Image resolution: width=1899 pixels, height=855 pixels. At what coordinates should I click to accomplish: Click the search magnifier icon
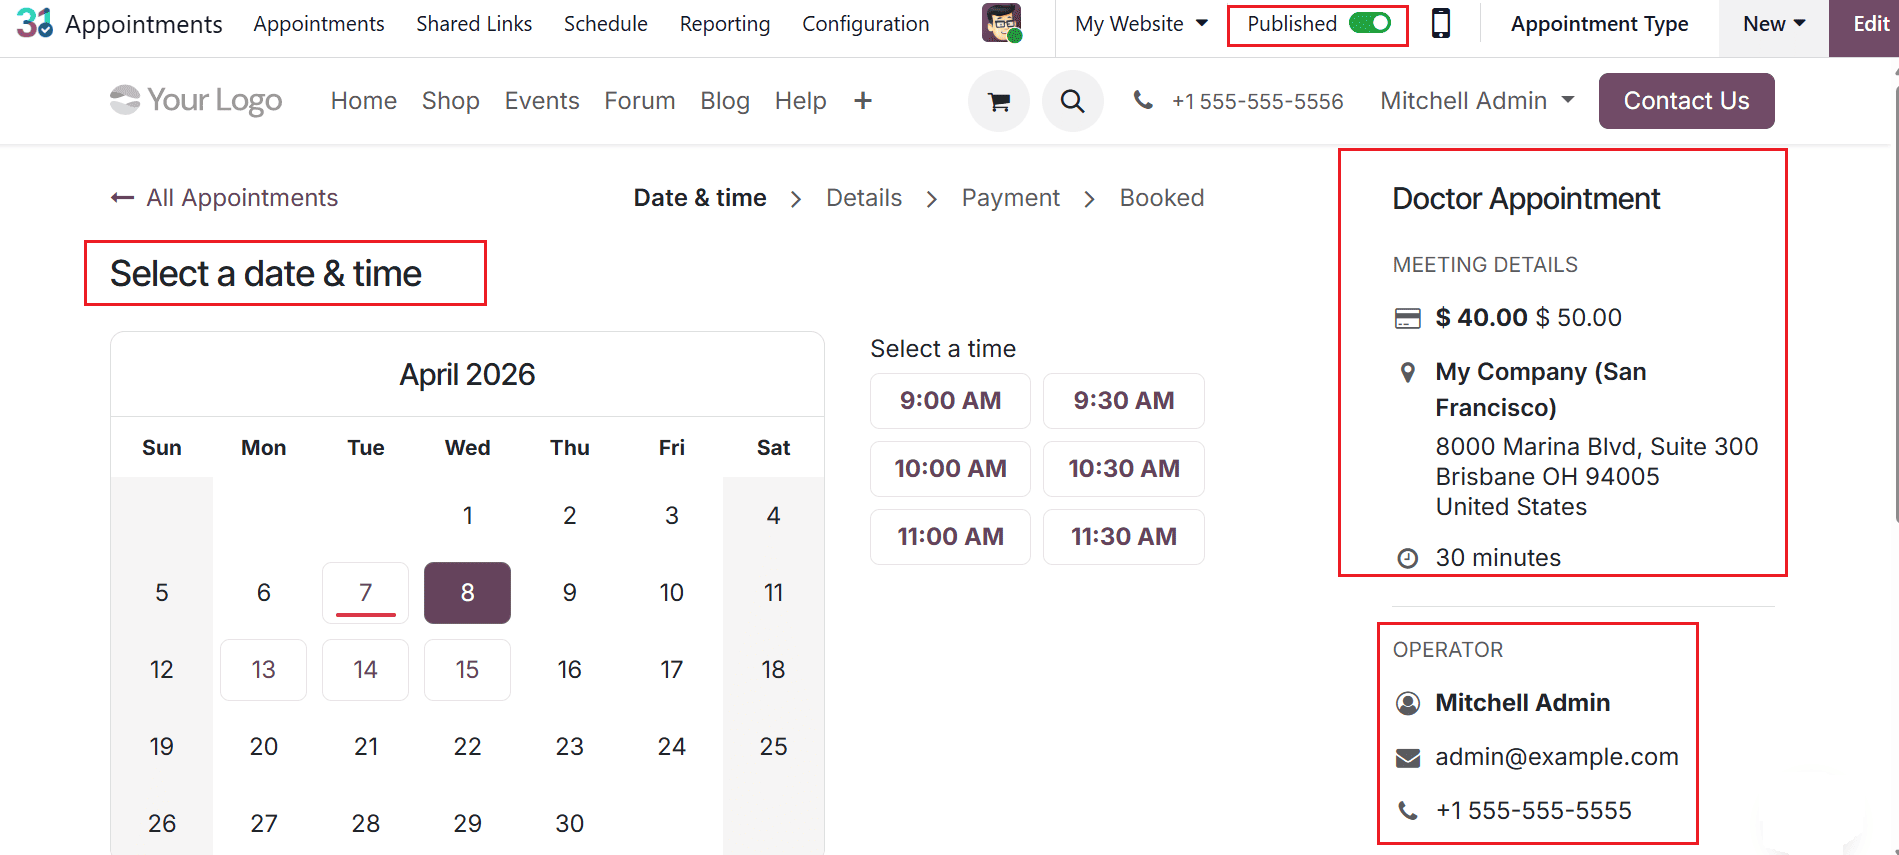[x=1072, y=101]
